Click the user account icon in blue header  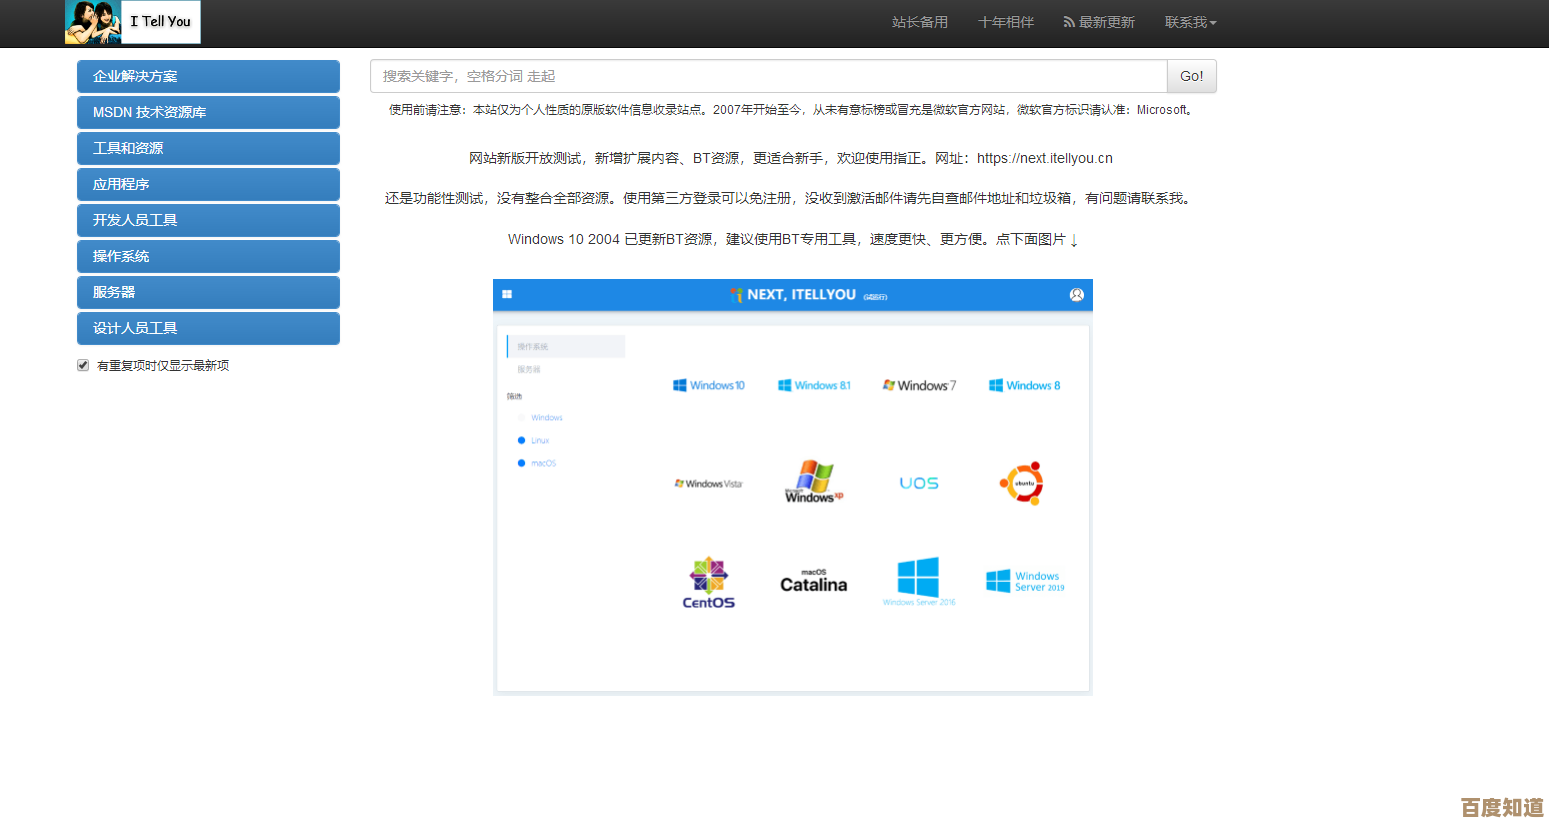pyautogui.click(x=1077, y=295)
